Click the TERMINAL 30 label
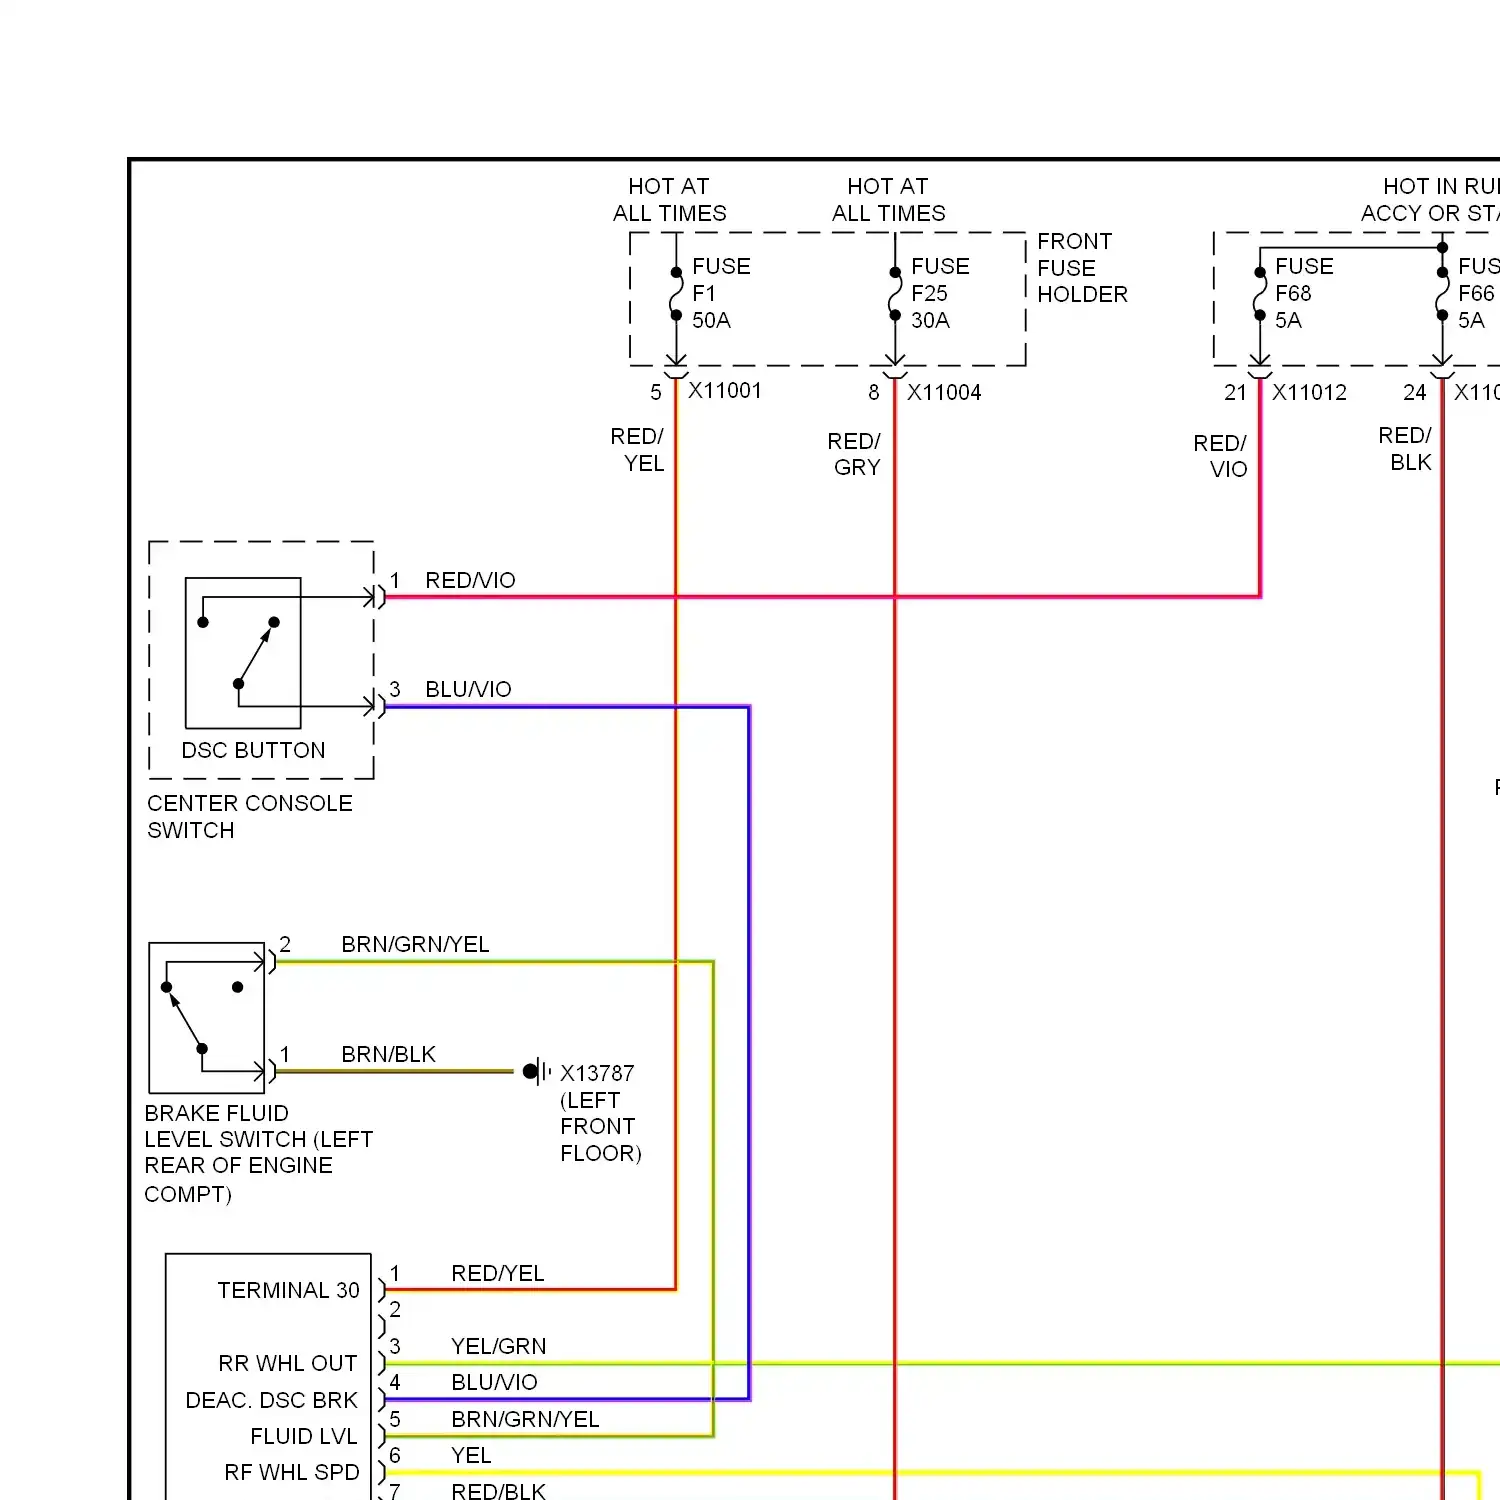Image resolution: width=1500 pixels, height=1500 pixels. 288,1290
